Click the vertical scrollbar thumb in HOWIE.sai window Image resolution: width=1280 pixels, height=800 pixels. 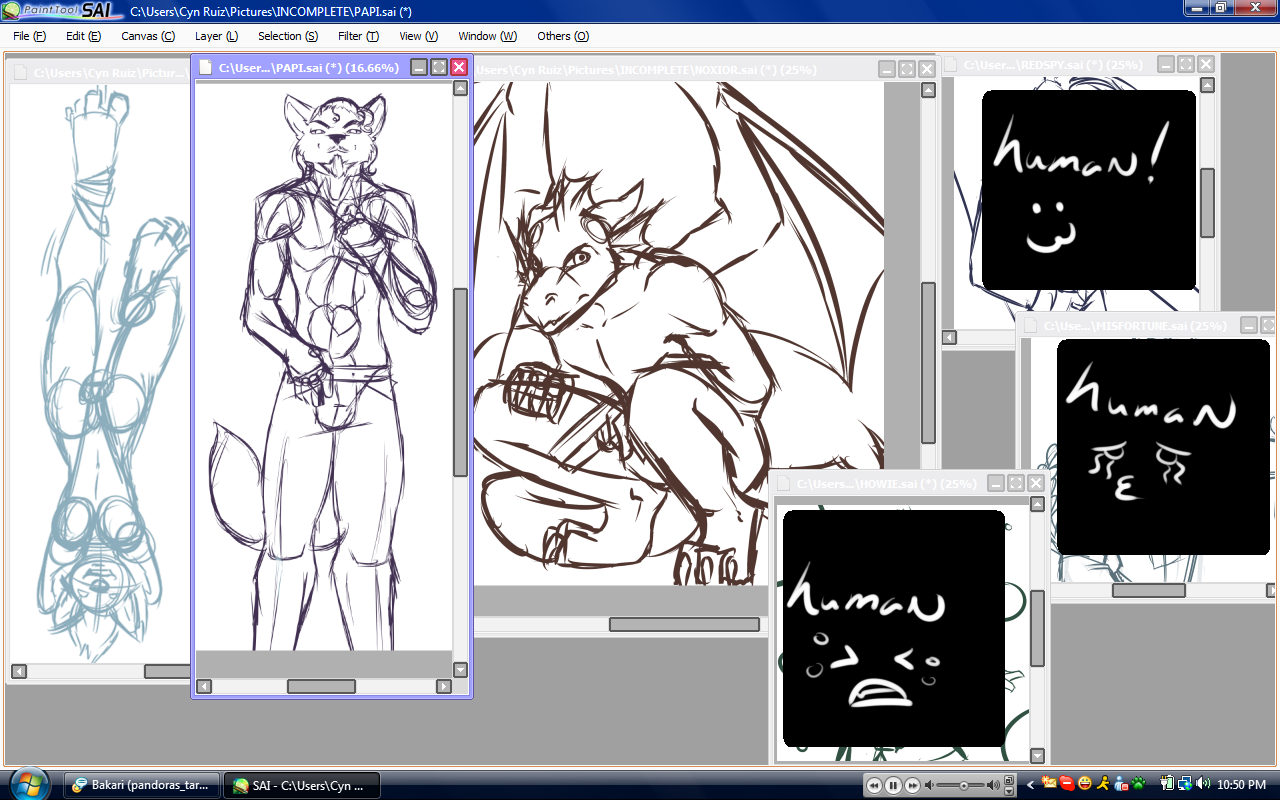click(x=1037, y=628)
